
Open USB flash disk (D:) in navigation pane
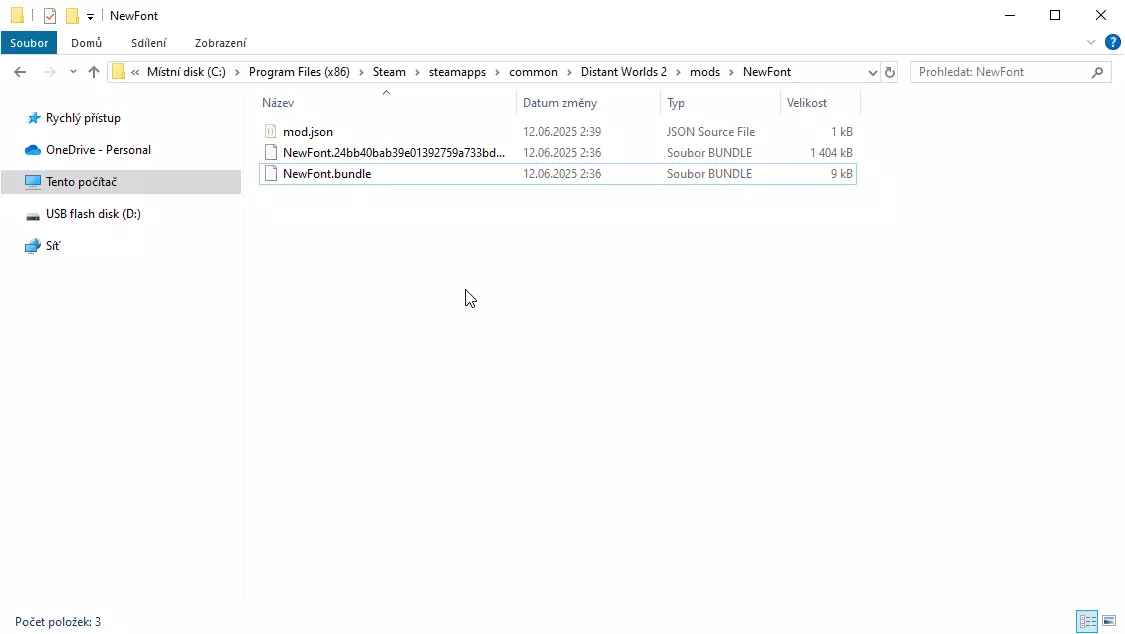93,214
